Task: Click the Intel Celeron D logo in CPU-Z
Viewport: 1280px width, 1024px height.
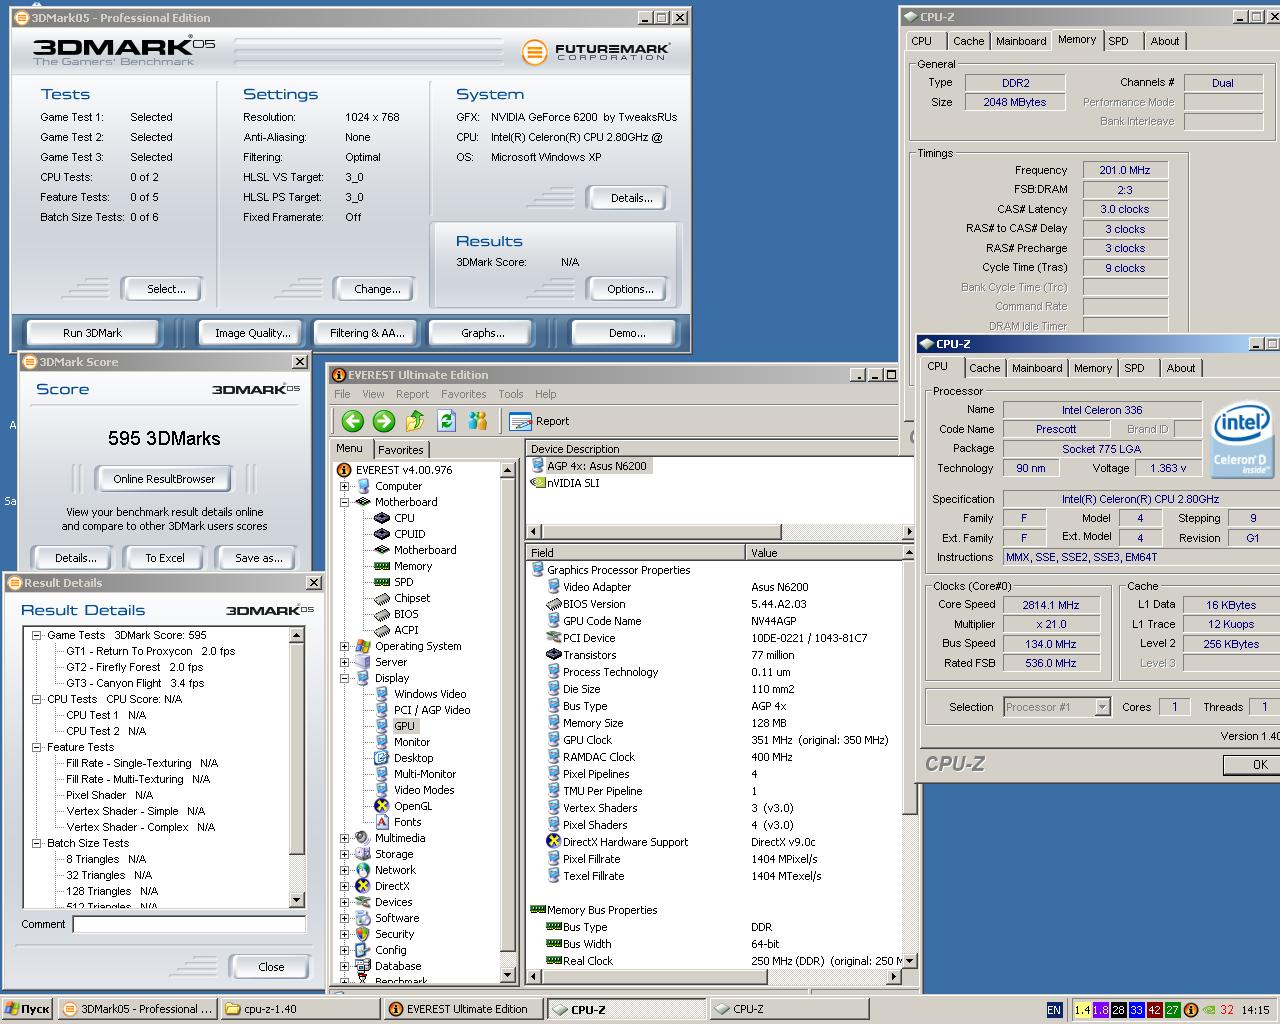Action: [1240, 441]
